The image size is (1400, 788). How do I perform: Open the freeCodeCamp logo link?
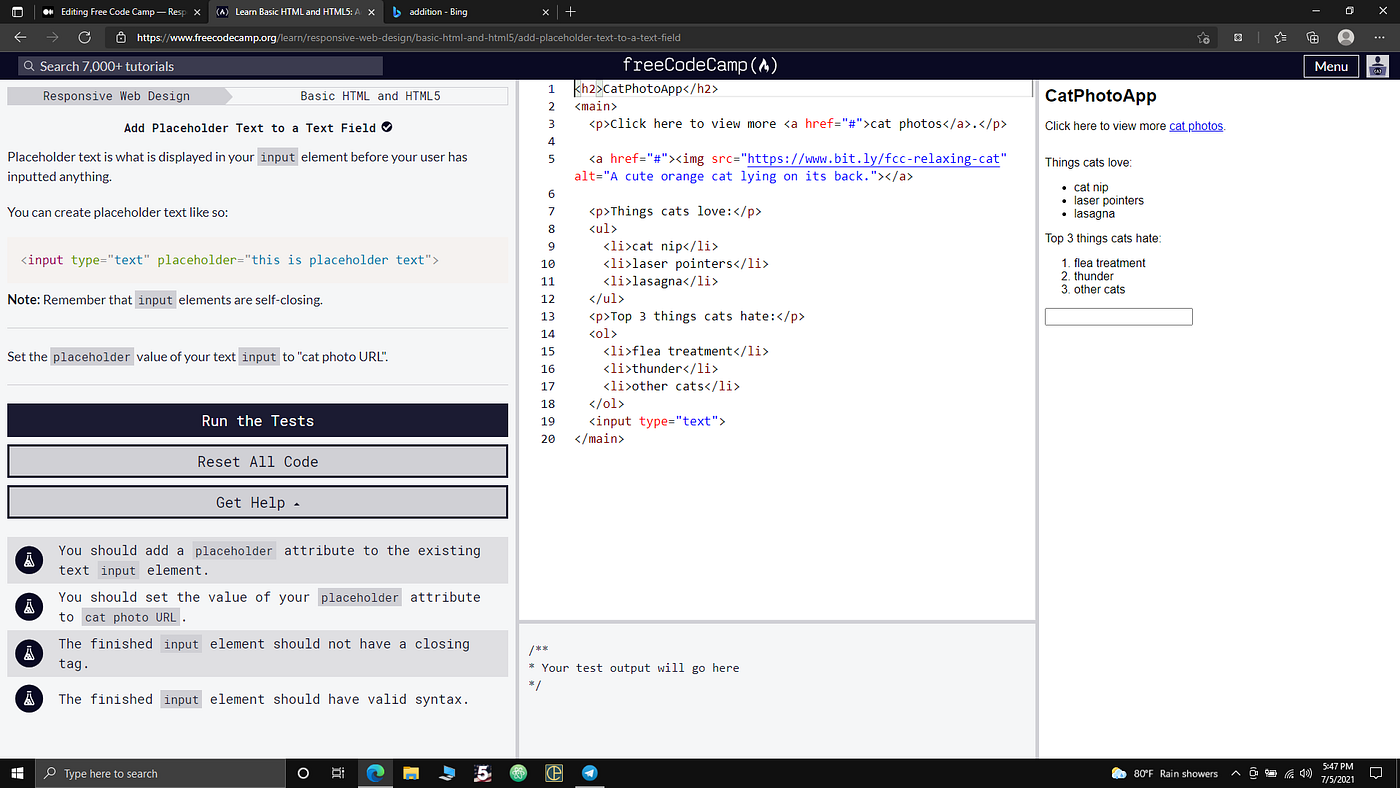[x=700, y=66]
